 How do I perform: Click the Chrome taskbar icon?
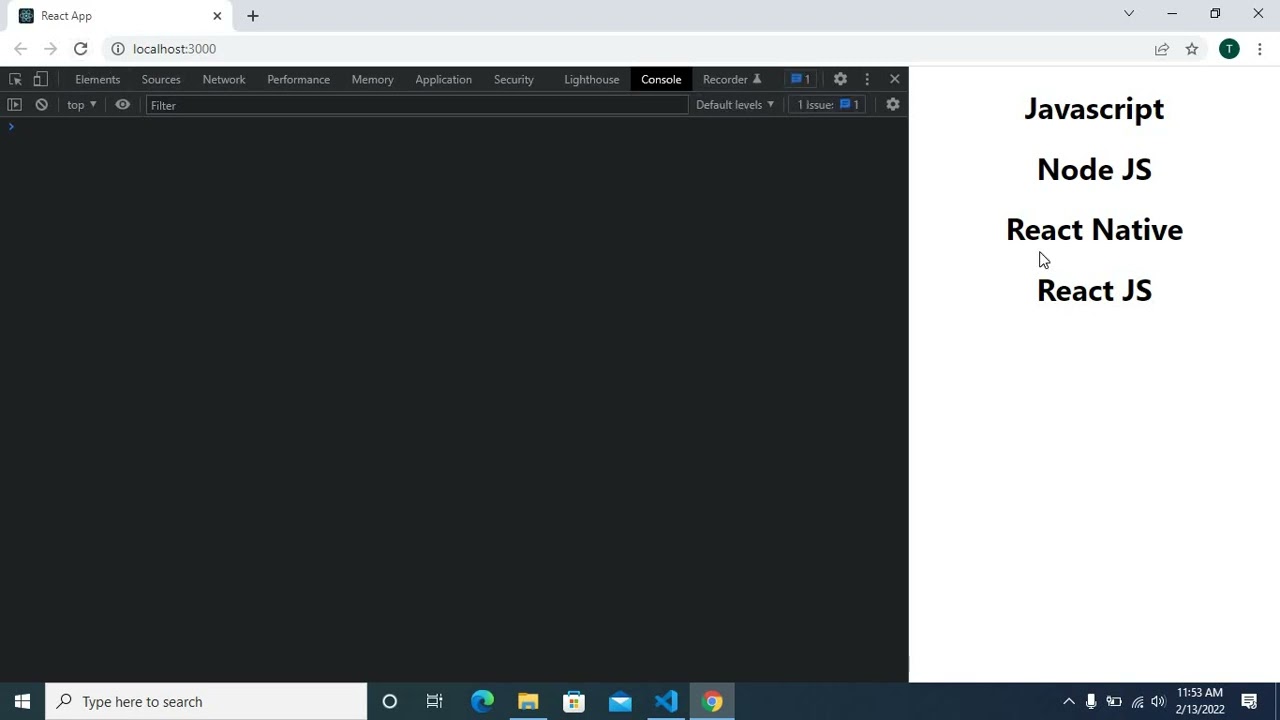pos(712,701)
